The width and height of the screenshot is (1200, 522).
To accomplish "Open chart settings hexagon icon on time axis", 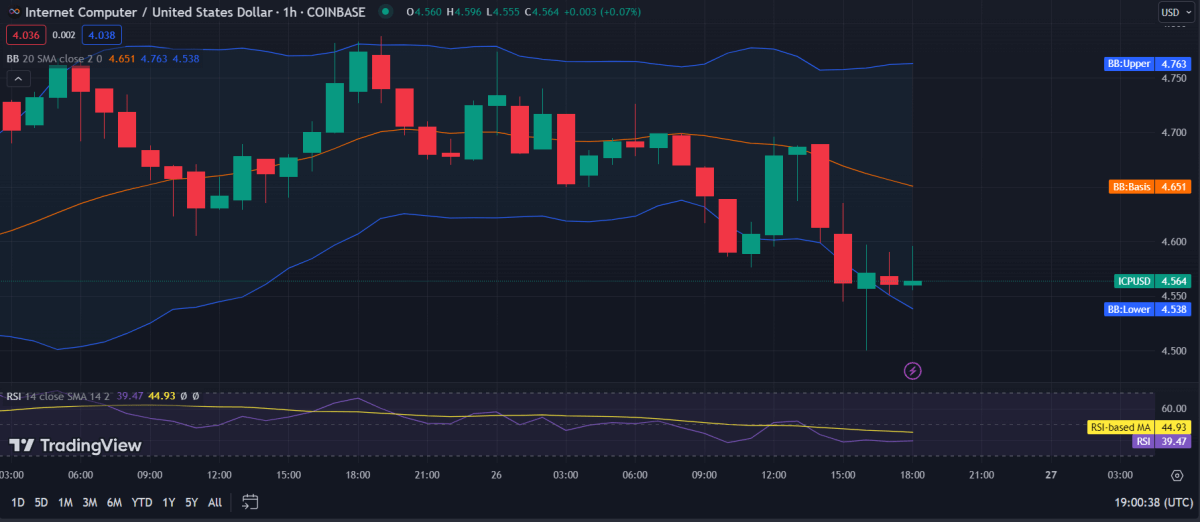I will [1177, 475].
